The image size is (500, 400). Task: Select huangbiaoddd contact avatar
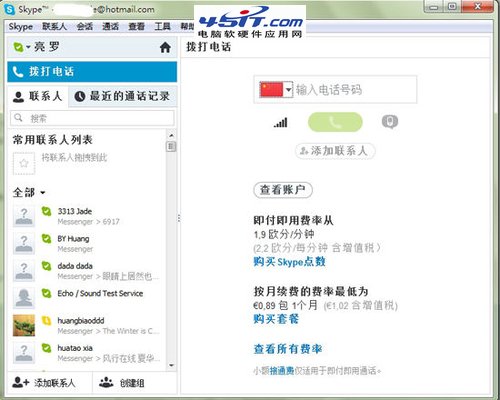pos(24,325)
